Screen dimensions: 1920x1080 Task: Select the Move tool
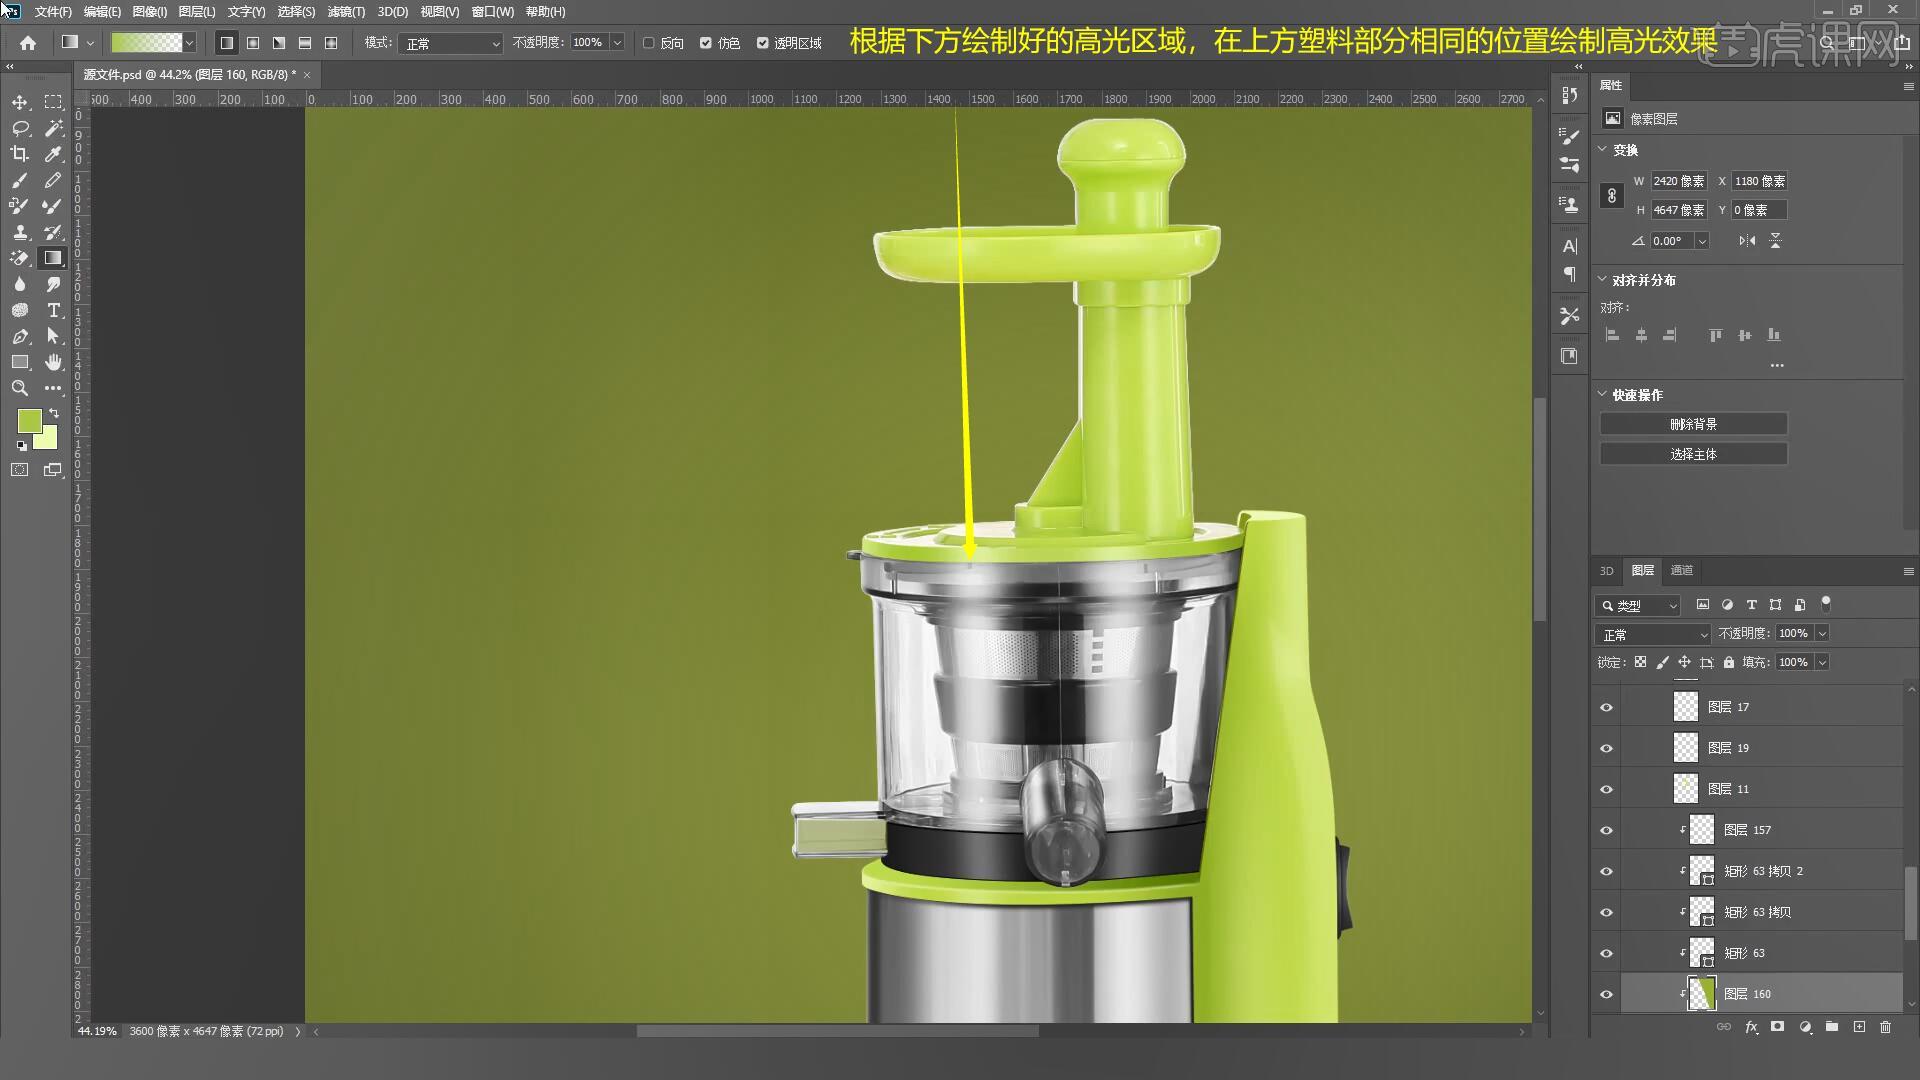point(19,102)
